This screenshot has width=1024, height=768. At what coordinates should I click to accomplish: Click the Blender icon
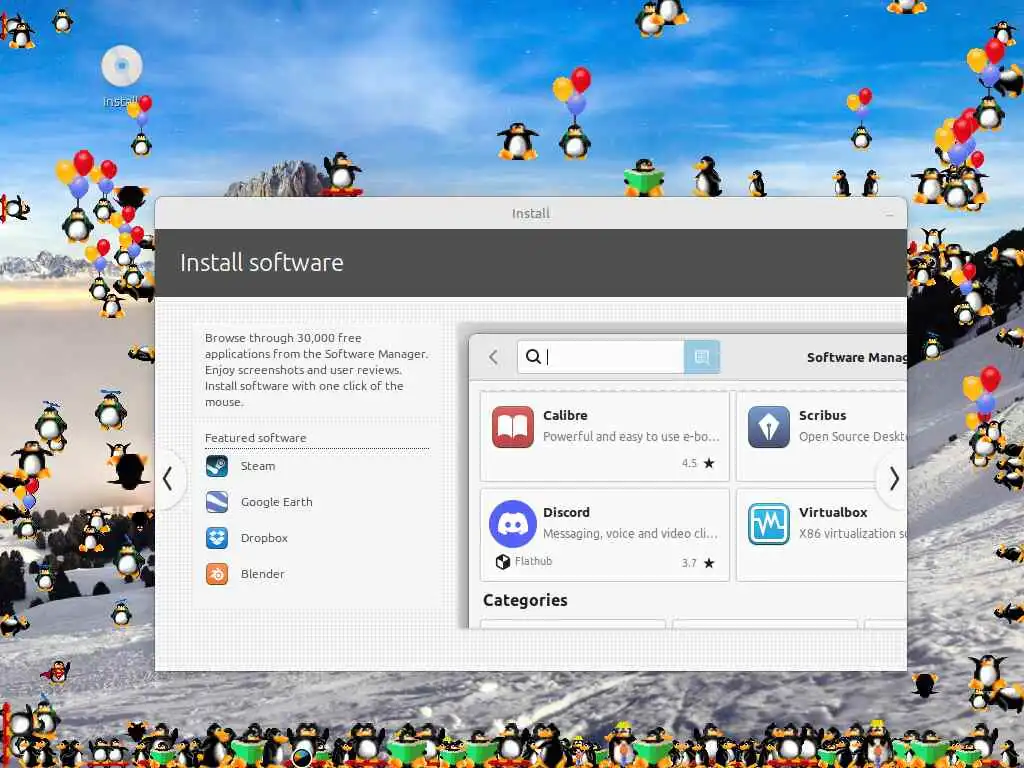click(x=217, y=574)
